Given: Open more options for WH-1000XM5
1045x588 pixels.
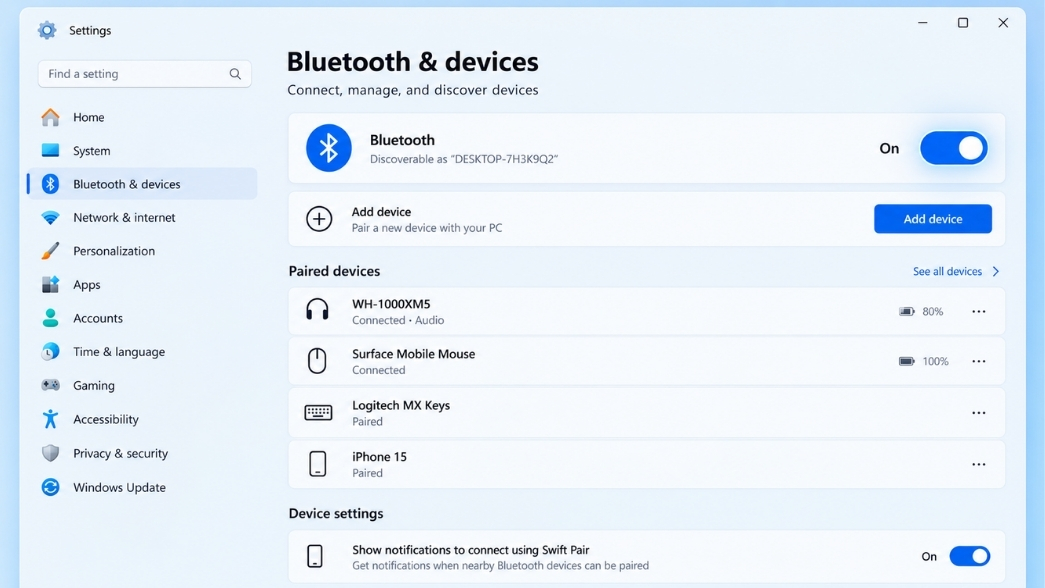Looking at the screenshot, I should pyautogui.click(x=978, y=311).
